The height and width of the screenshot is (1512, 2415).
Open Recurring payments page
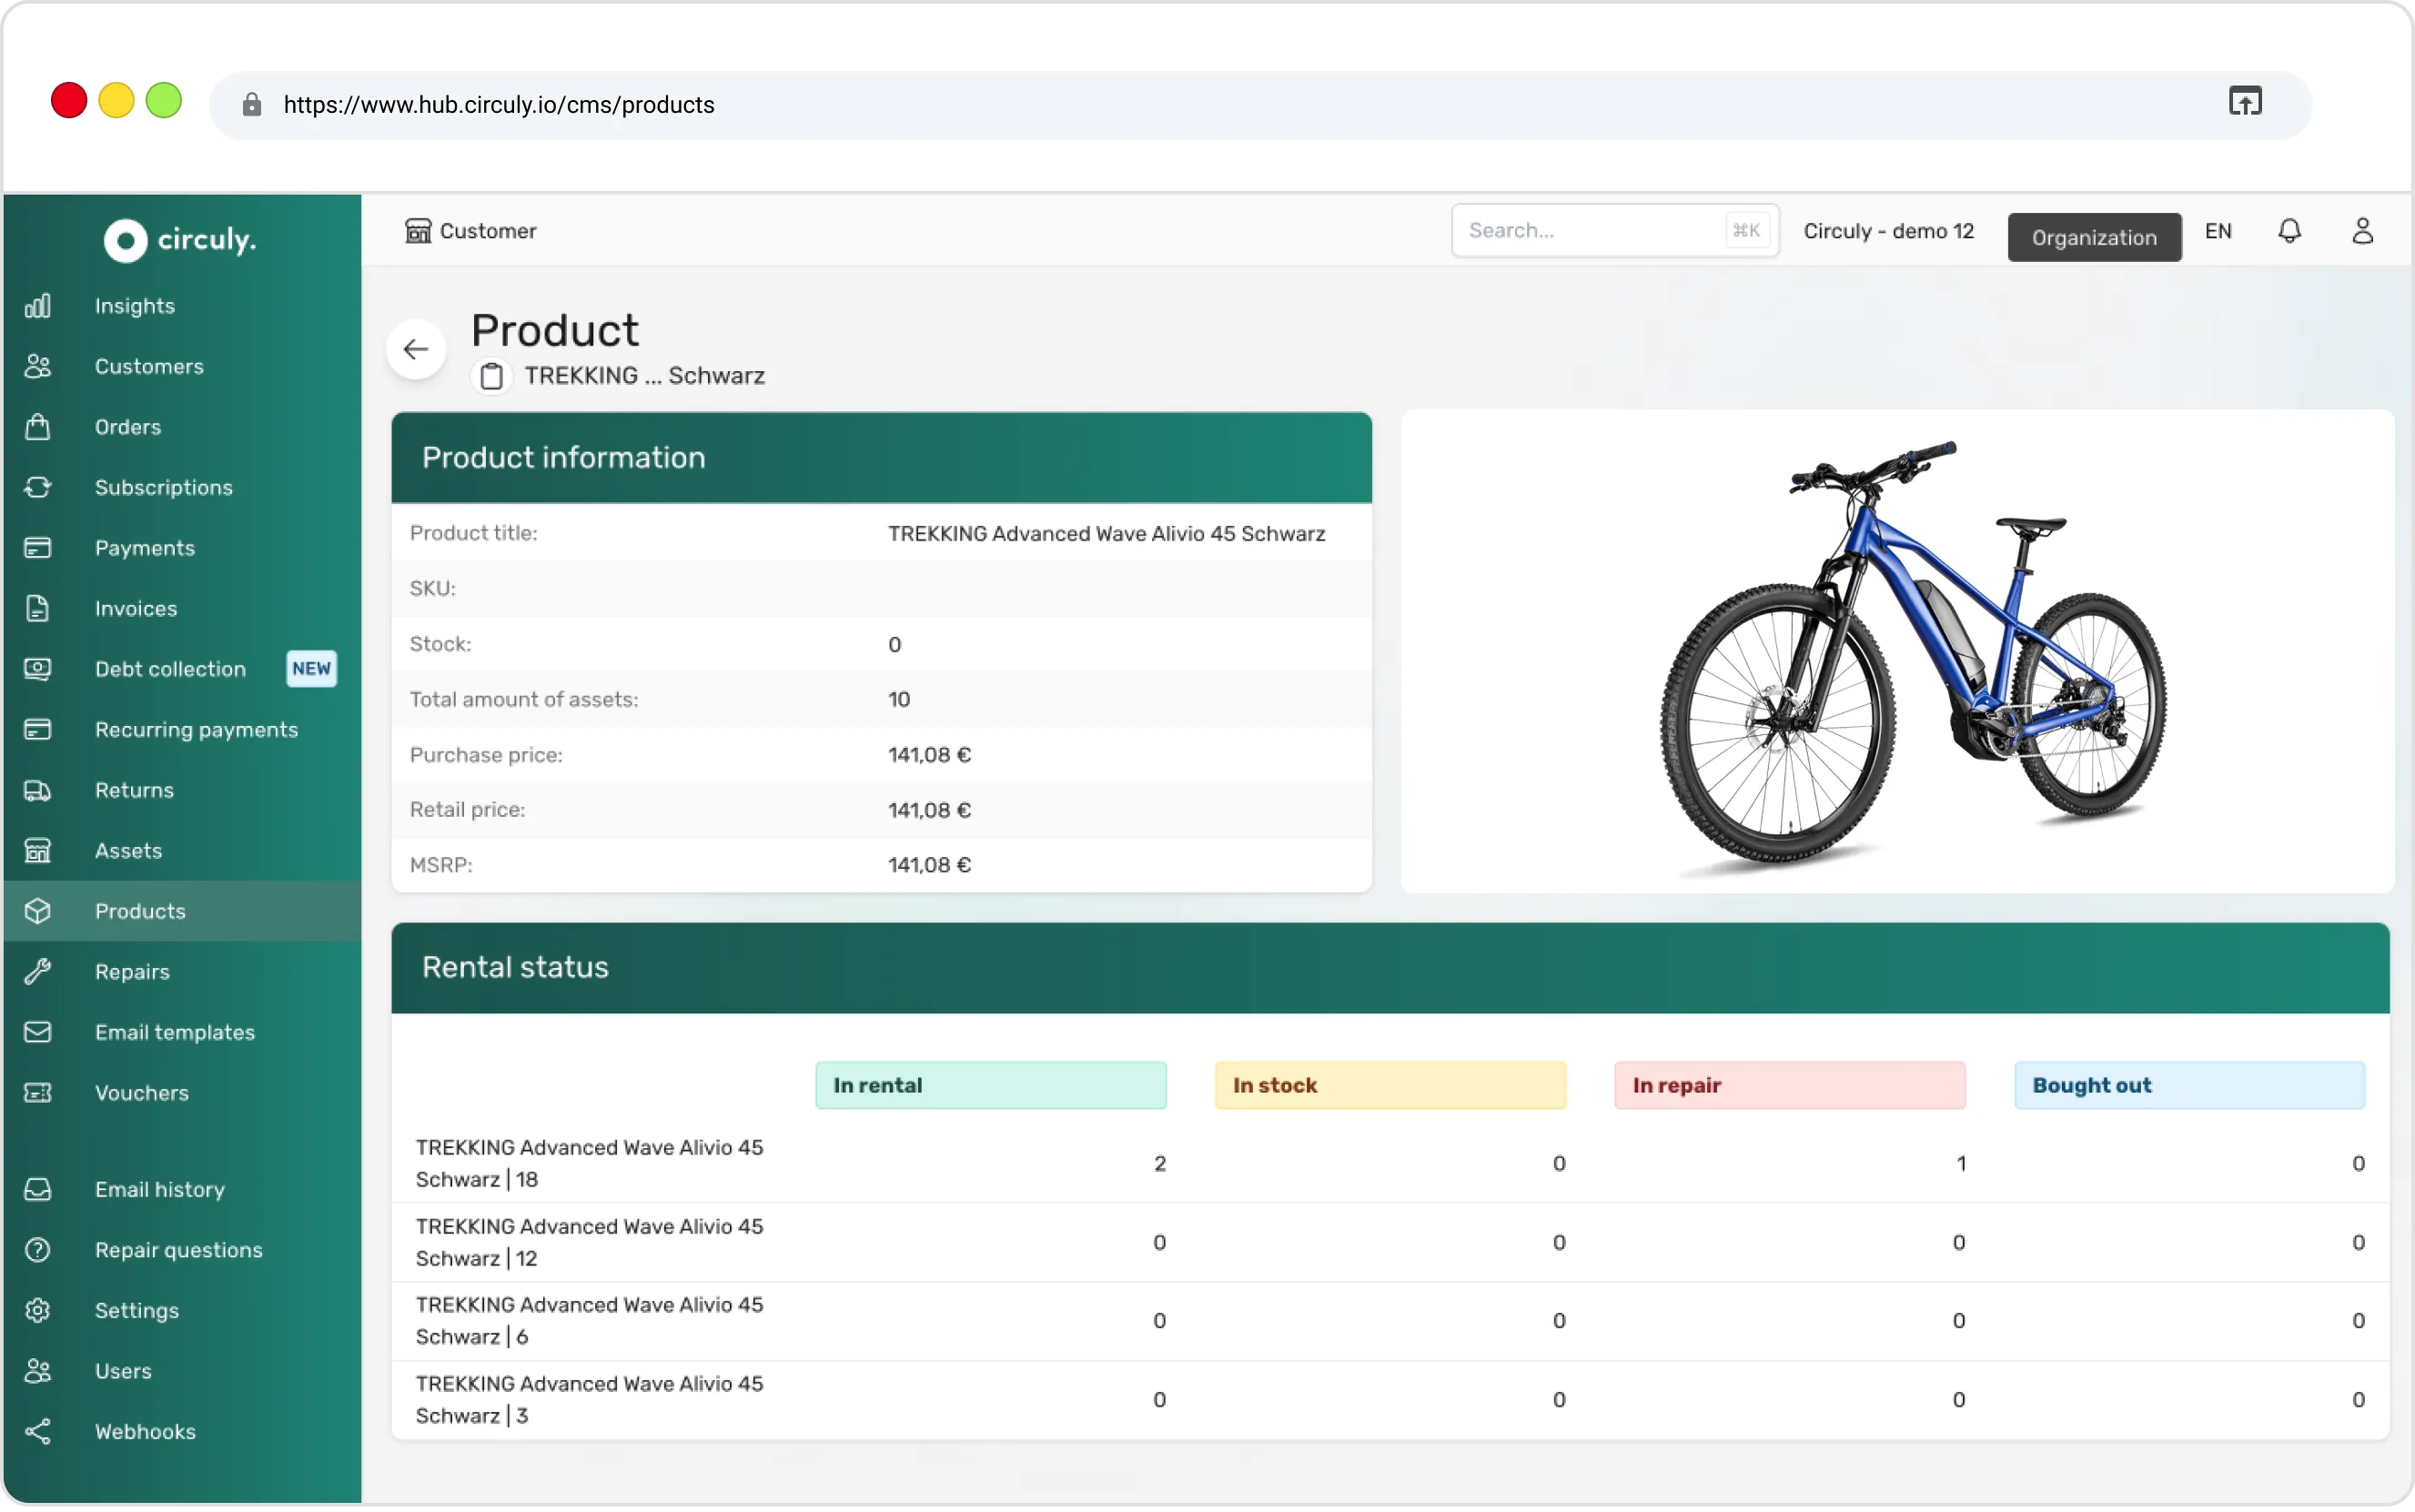click(x=197, y=730)
